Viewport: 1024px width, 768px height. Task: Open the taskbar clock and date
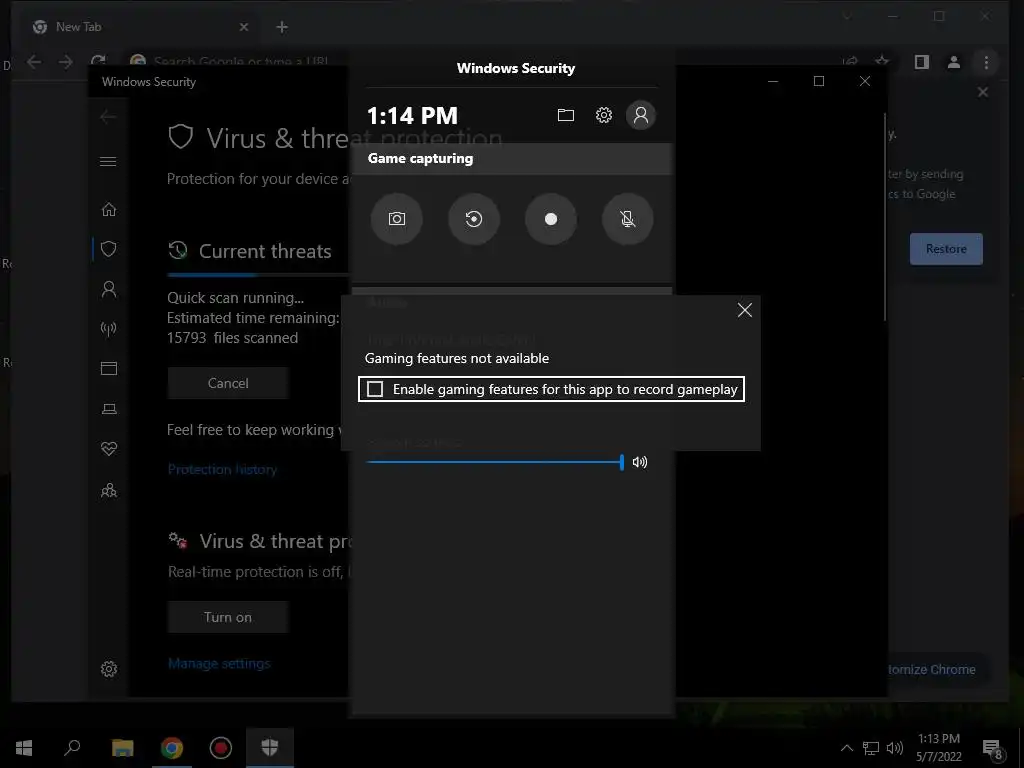pyautogui.click(x=938, y=748)
